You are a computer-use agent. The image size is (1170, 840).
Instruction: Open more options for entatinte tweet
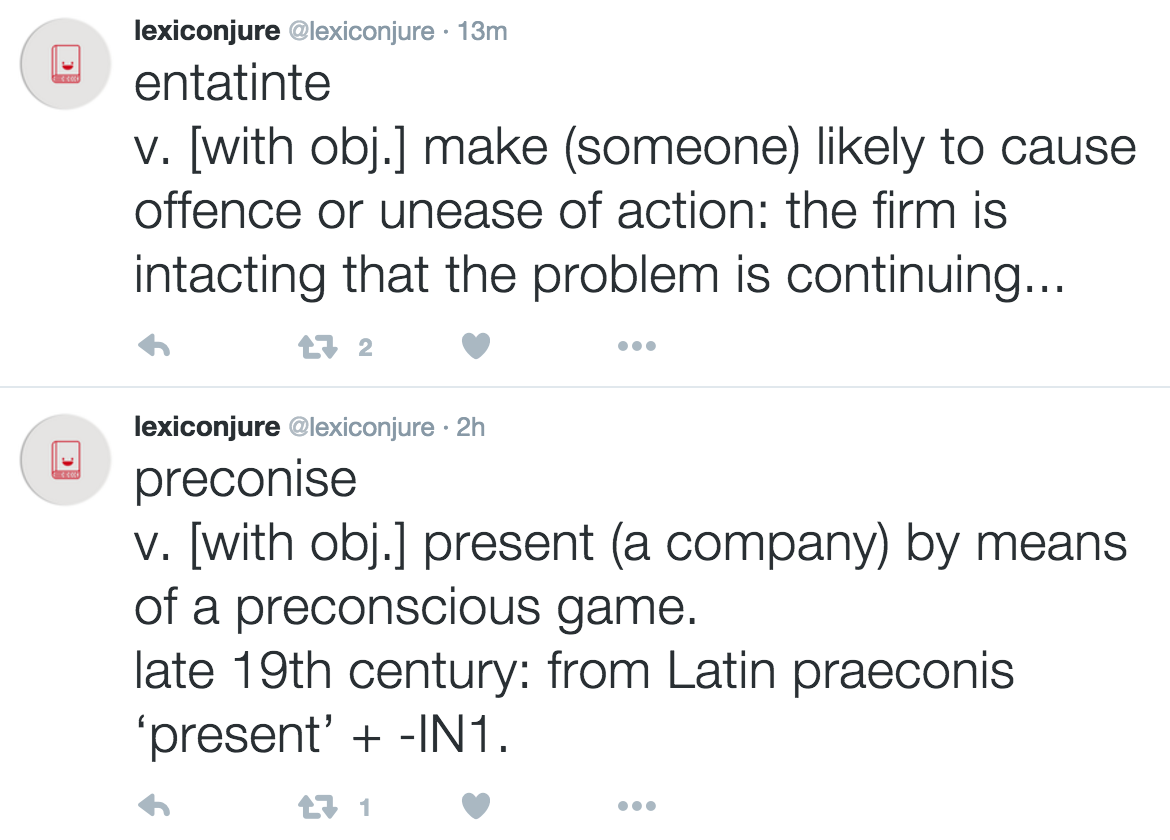pos(636,347)
